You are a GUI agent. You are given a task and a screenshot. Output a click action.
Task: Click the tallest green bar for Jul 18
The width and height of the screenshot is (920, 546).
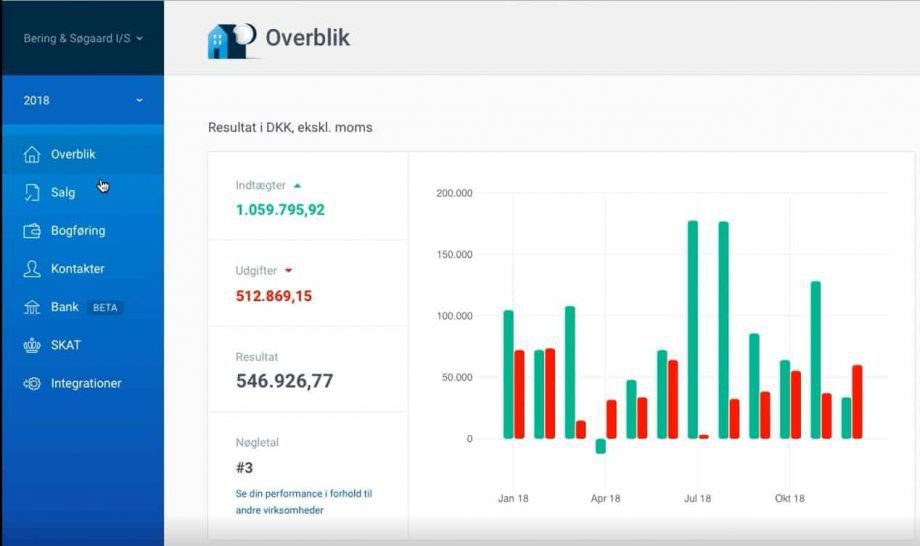pyautogui.click(x=693, y=329)
